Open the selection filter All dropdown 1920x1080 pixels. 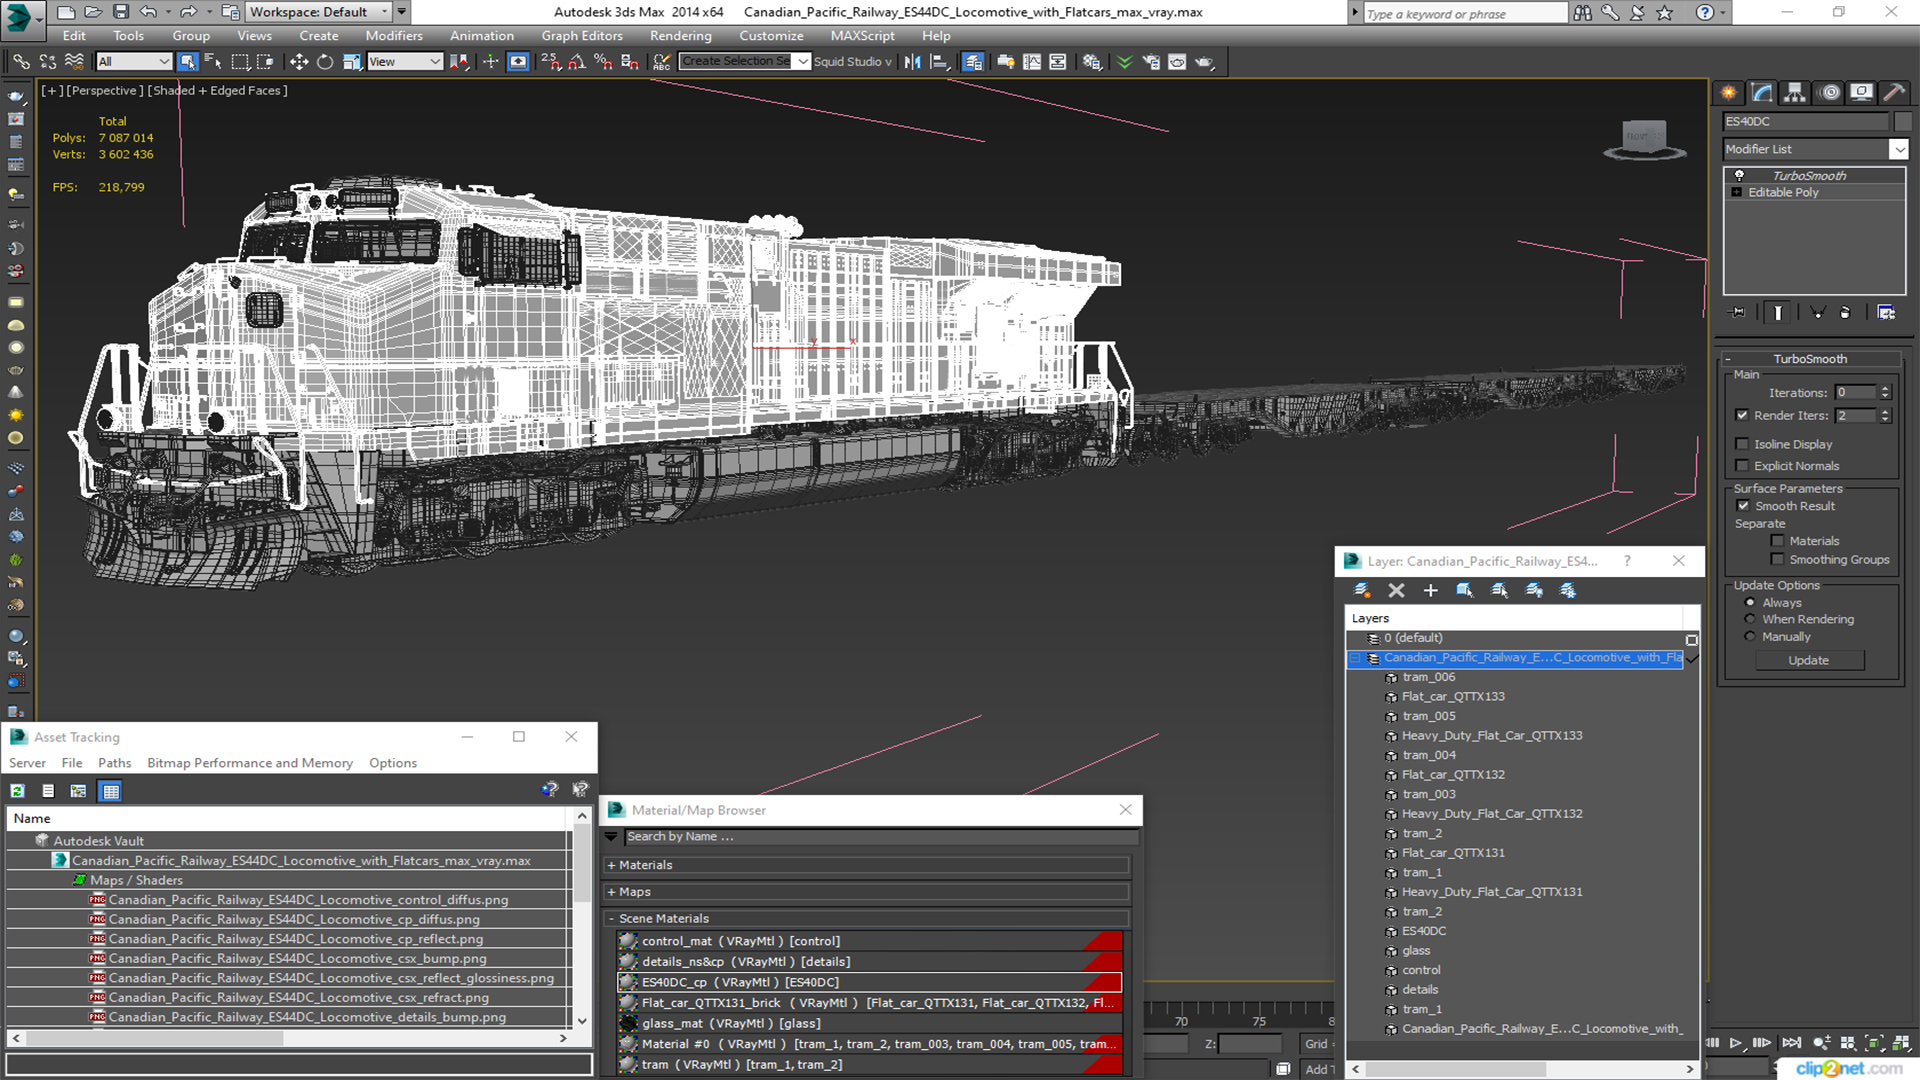pyautogui.click(x=134, y=62)
